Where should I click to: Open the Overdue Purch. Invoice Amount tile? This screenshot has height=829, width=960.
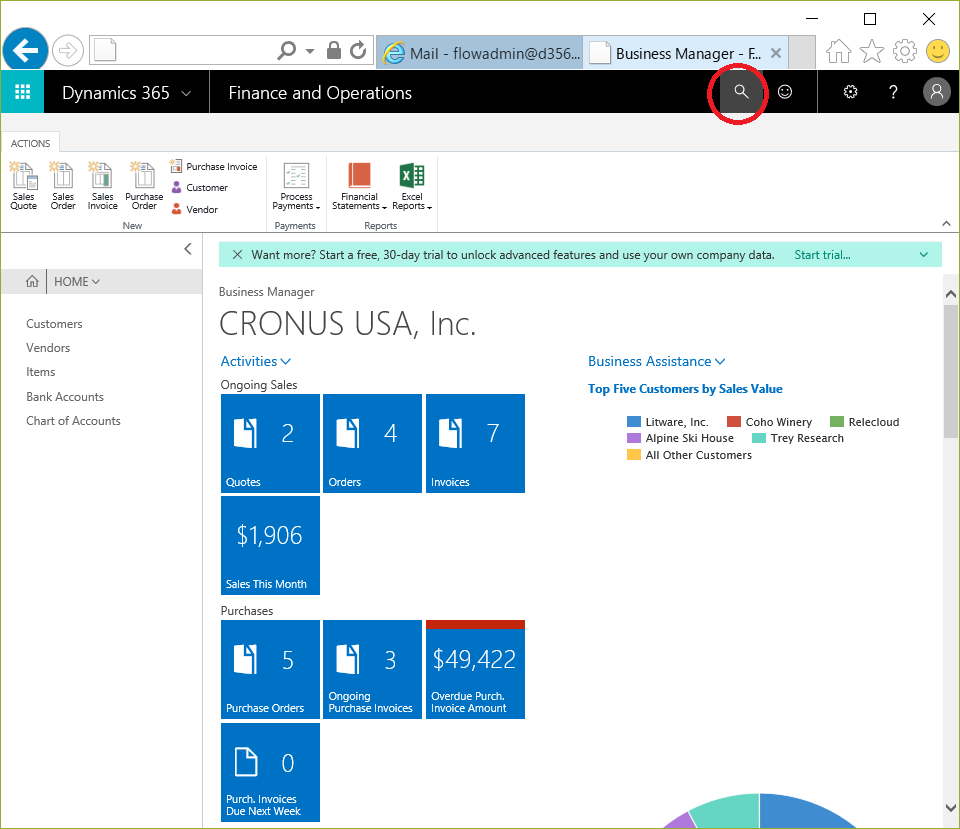tap(475, 670)
